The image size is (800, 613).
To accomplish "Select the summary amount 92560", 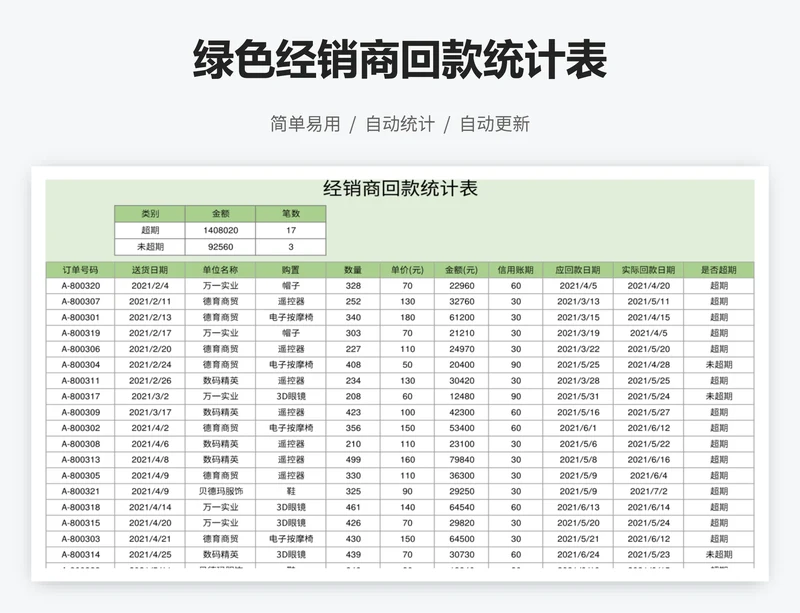I will [x=220, y=247].
